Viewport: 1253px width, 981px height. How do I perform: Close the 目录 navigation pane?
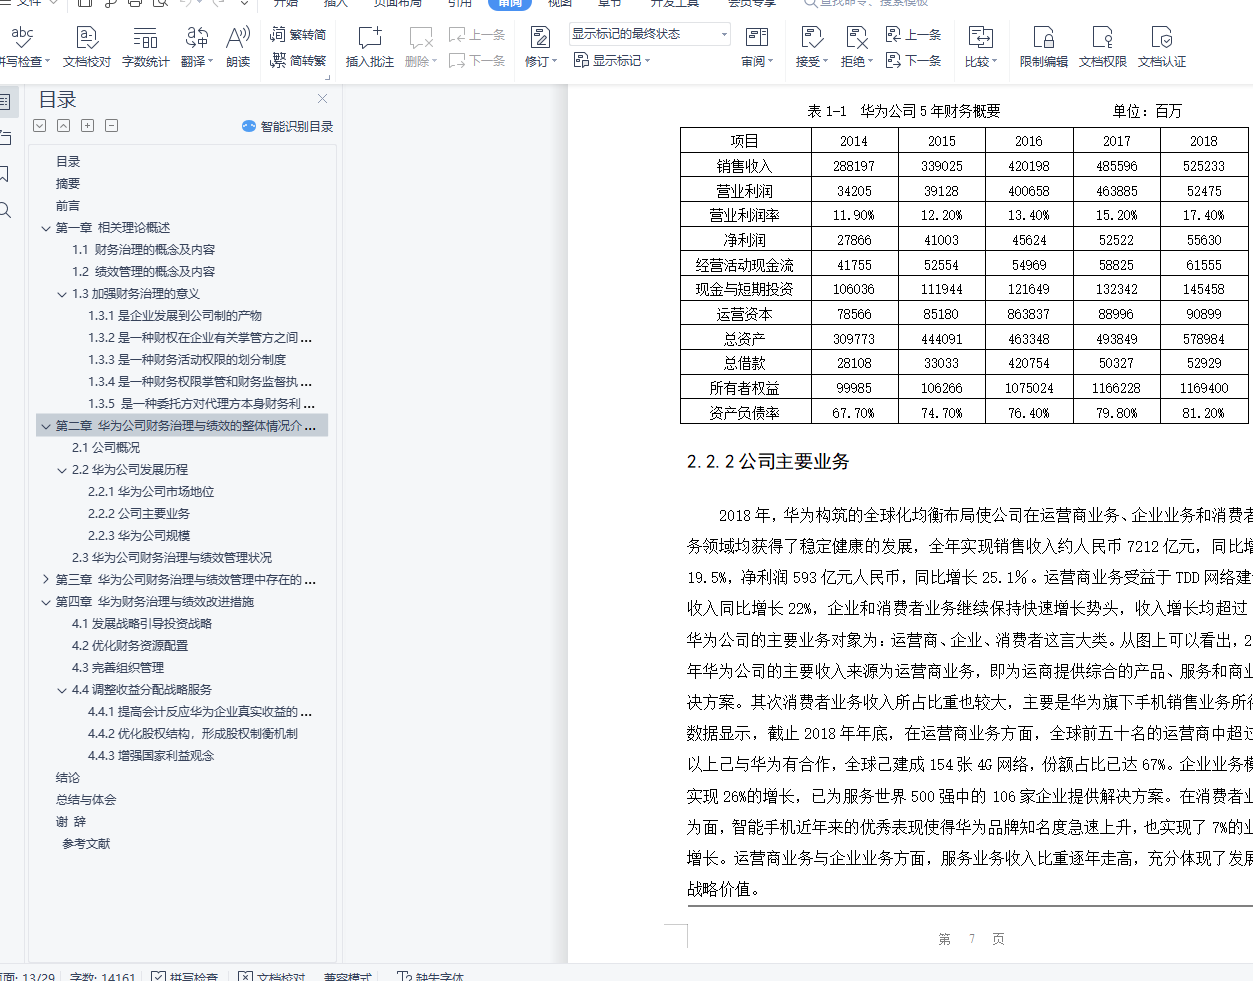322,98
